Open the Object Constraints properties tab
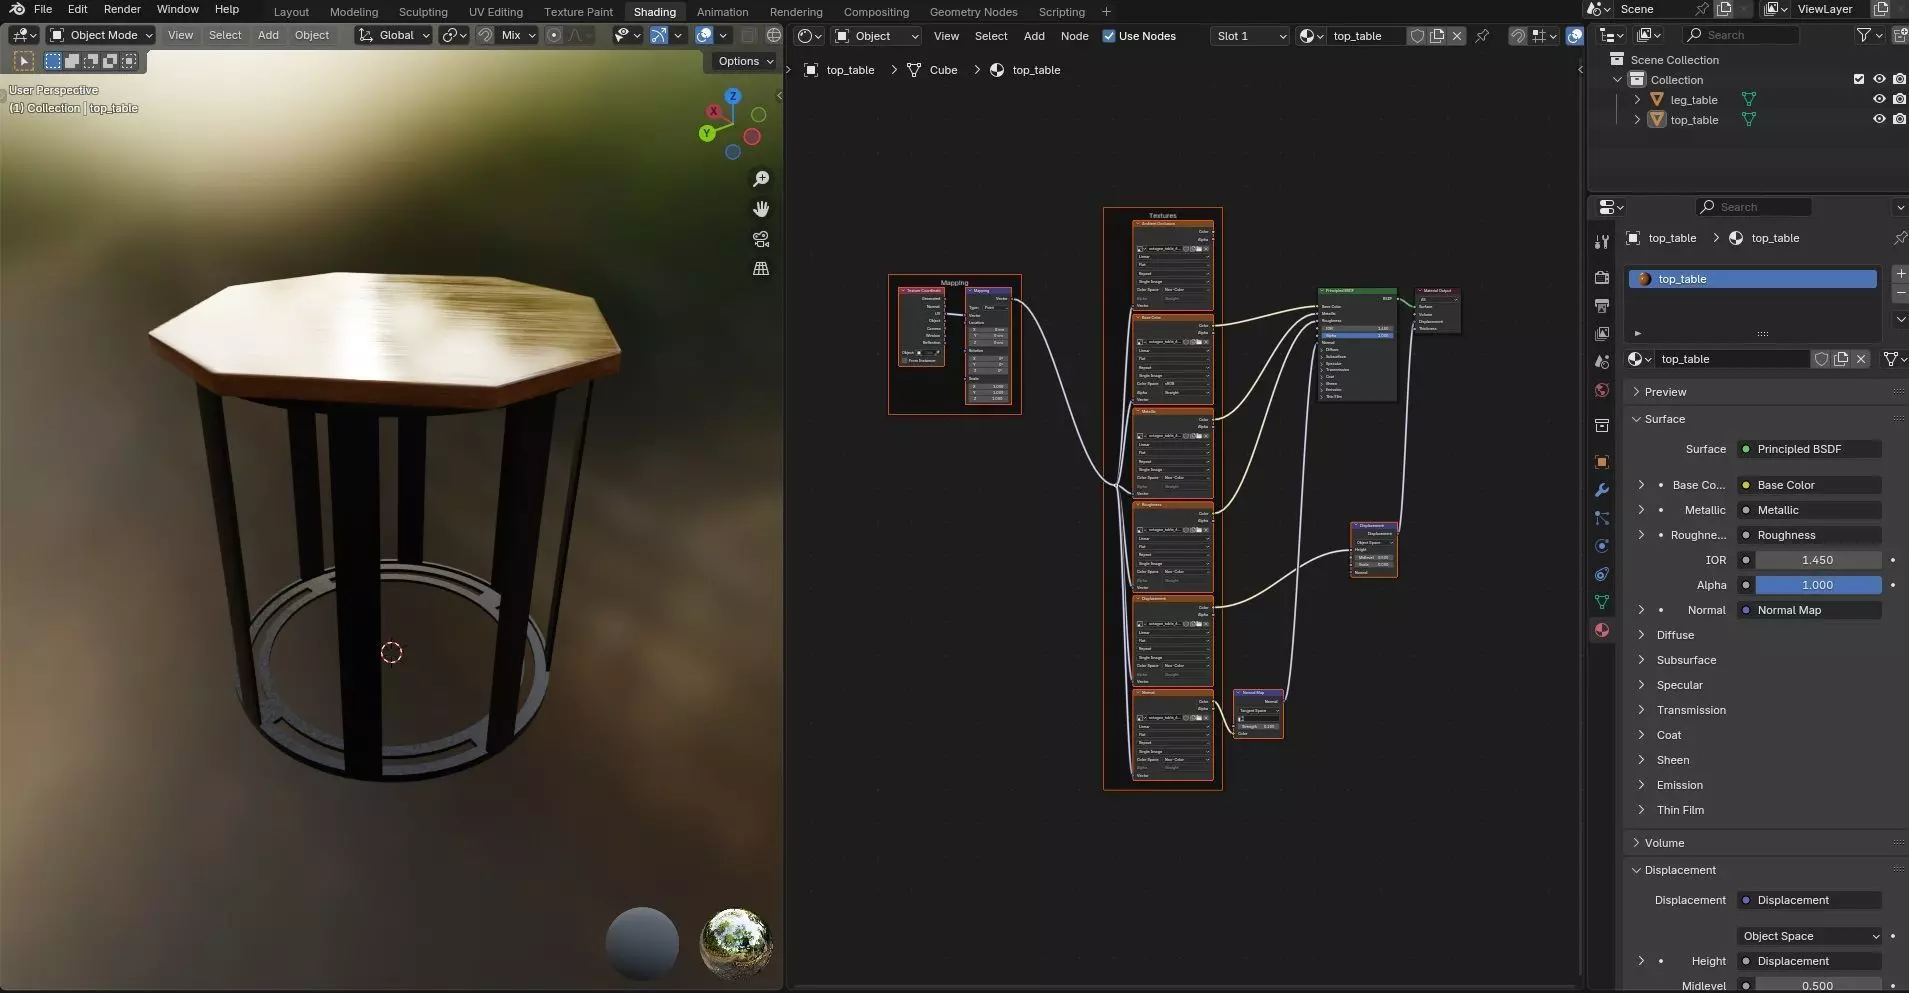1909x993 pixels. click(1602, 574)
